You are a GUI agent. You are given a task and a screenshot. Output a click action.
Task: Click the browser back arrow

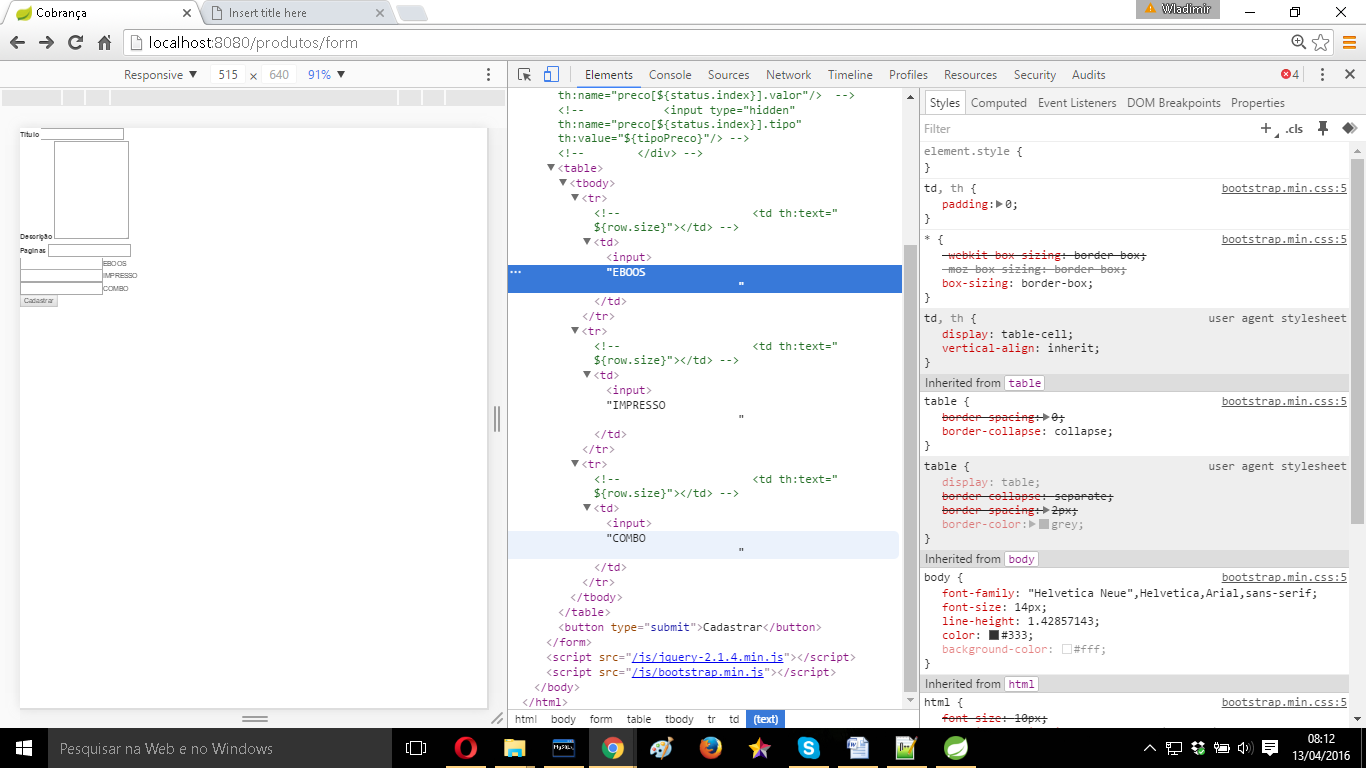pos(17,43)
